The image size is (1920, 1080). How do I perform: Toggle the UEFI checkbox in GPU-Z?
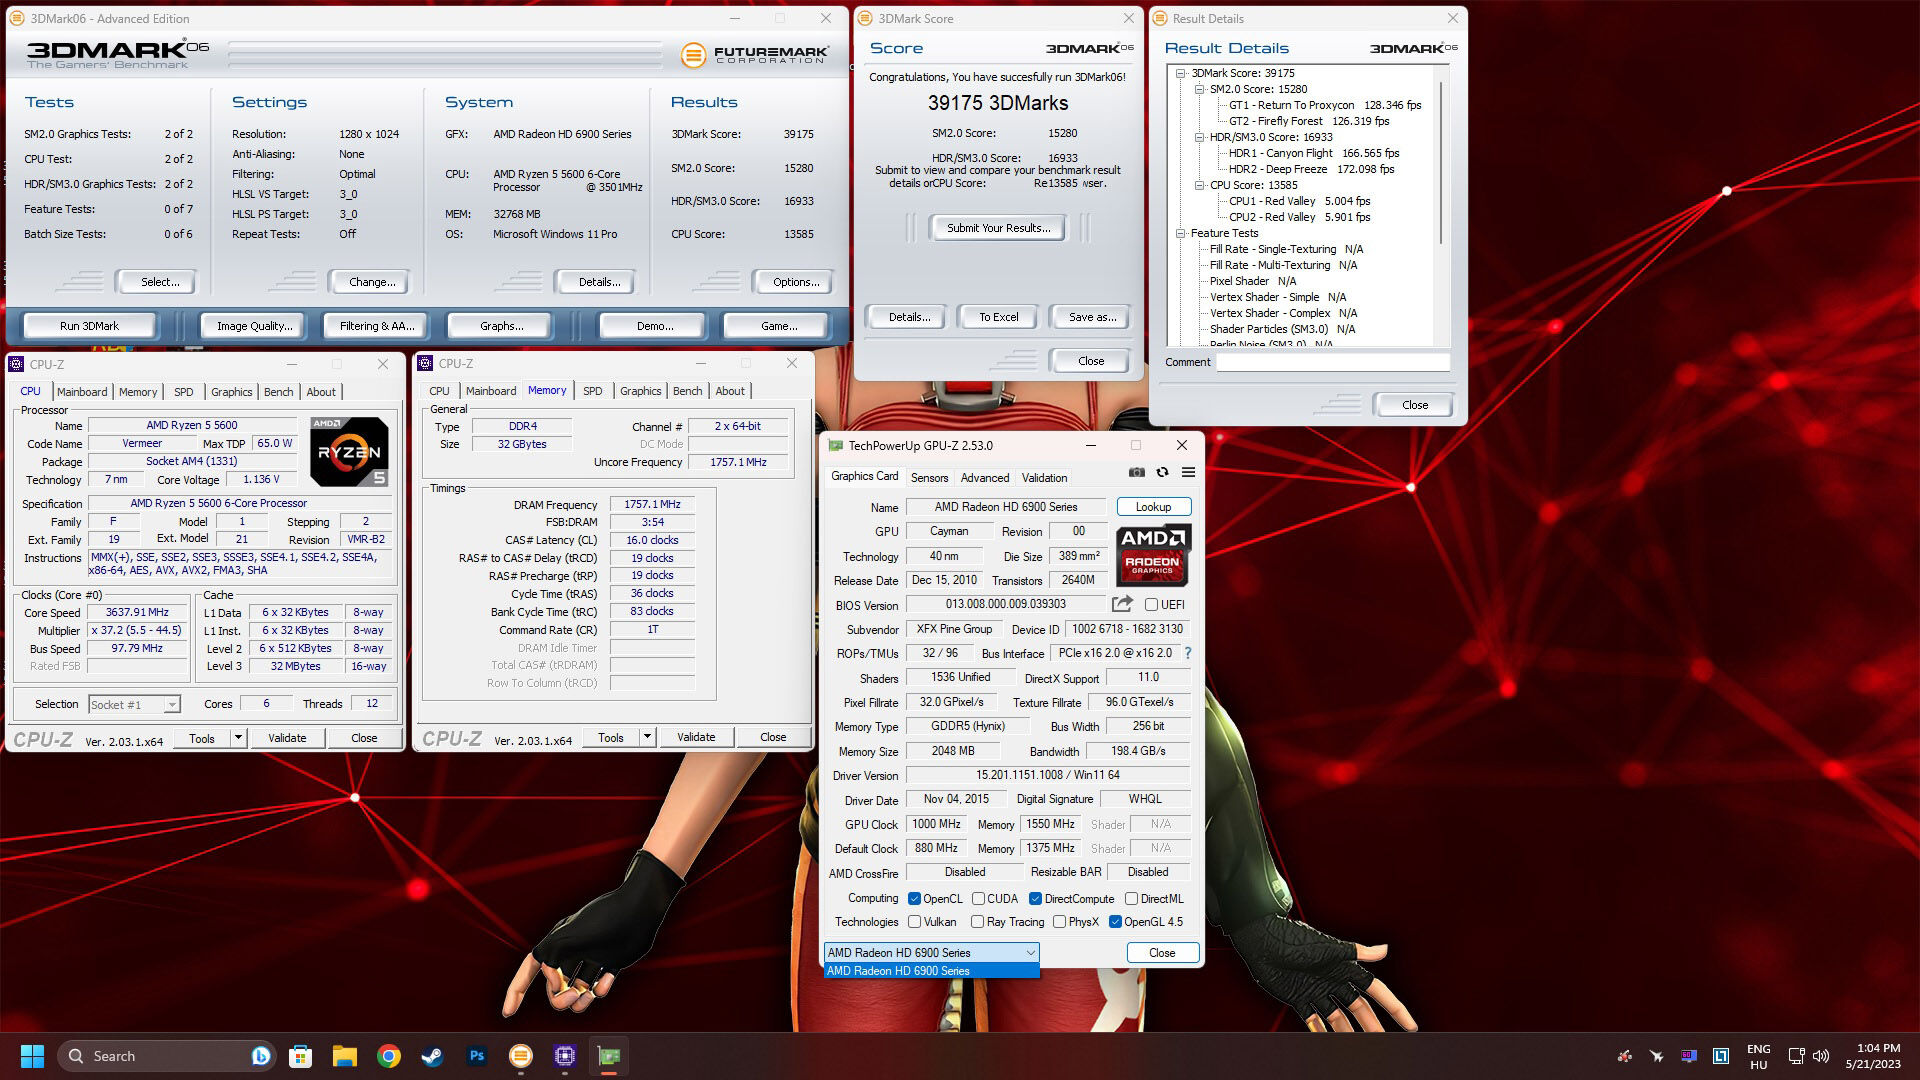pos(1151,605)
